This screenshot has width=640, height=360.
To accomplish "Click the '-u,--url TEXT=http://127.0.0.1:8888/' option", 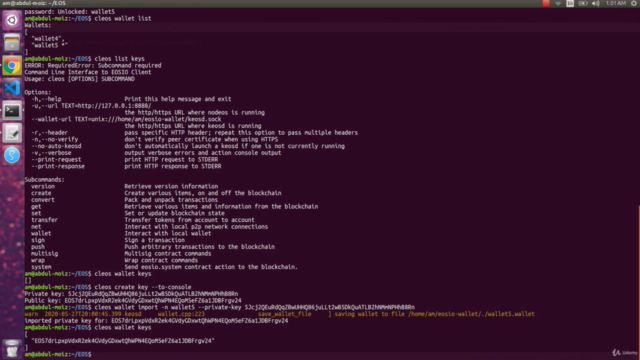I will point(91,106).
